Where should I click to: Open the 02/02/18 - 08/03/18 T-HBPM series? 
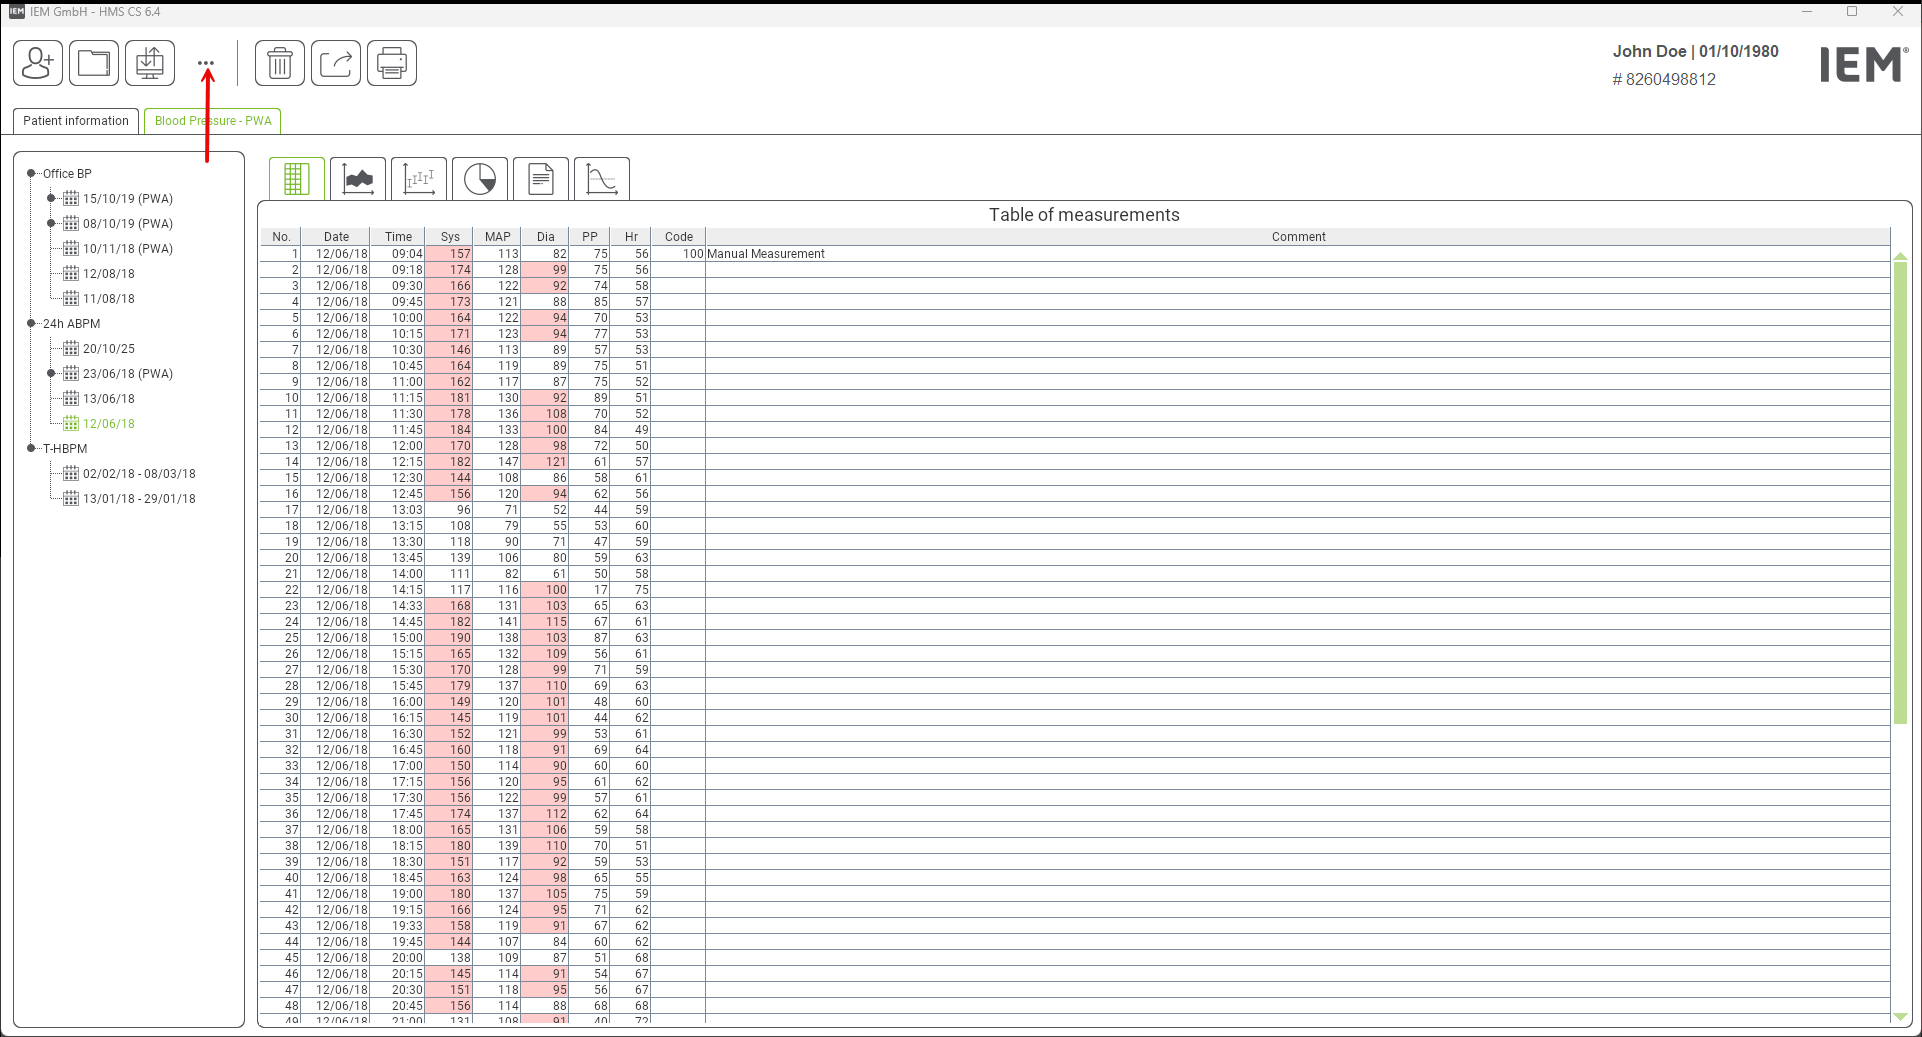(139, 474)
